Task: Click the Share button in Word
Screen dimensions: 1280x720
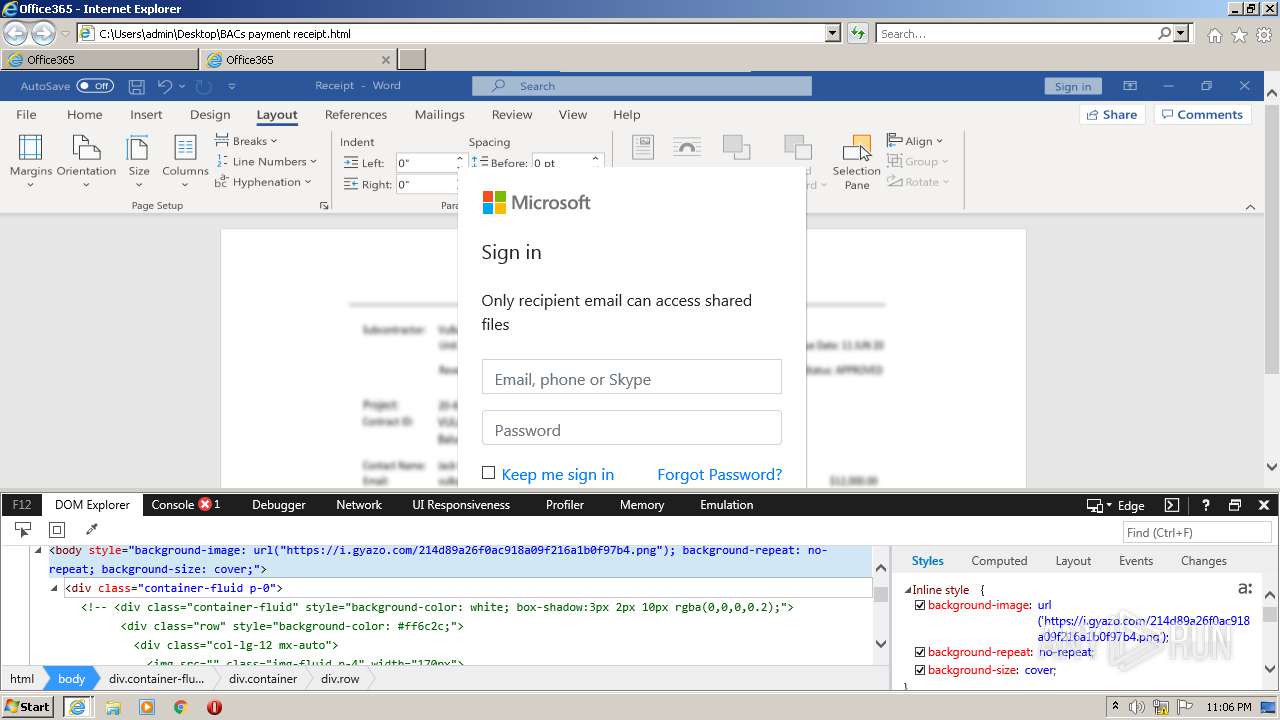Action: 1111,115
